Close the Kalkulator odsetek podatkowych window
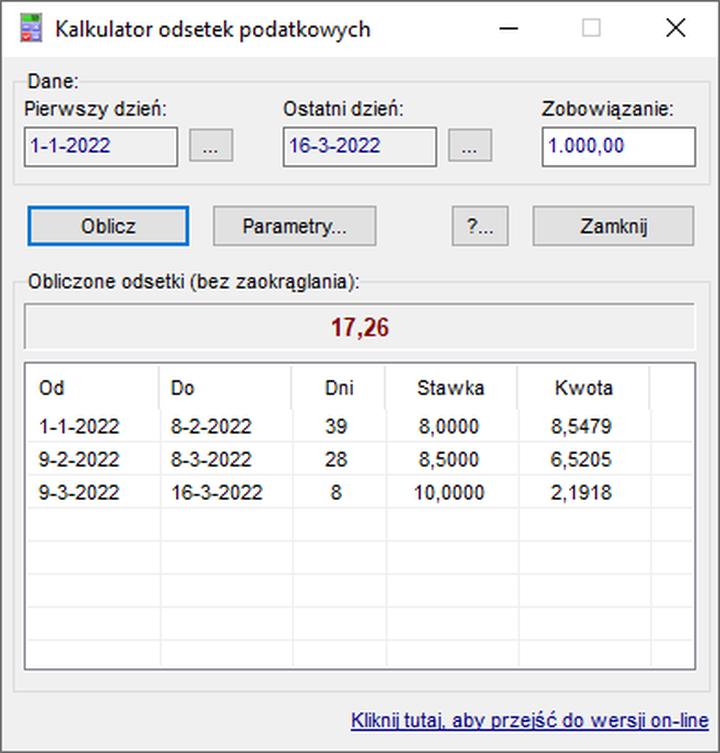The height and width of the screenshot is (753, 720). 675,28
